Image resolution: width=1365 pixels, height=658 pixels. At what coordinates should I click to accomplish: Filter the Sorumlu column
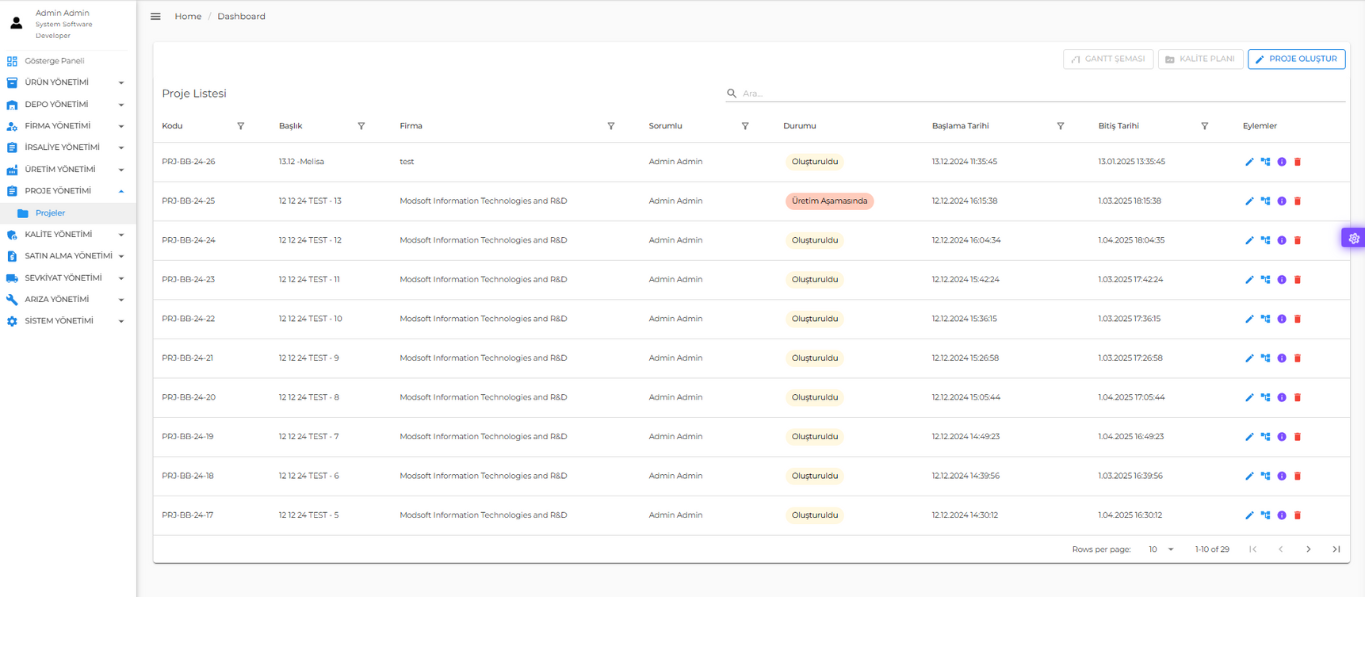click(745, 126)
